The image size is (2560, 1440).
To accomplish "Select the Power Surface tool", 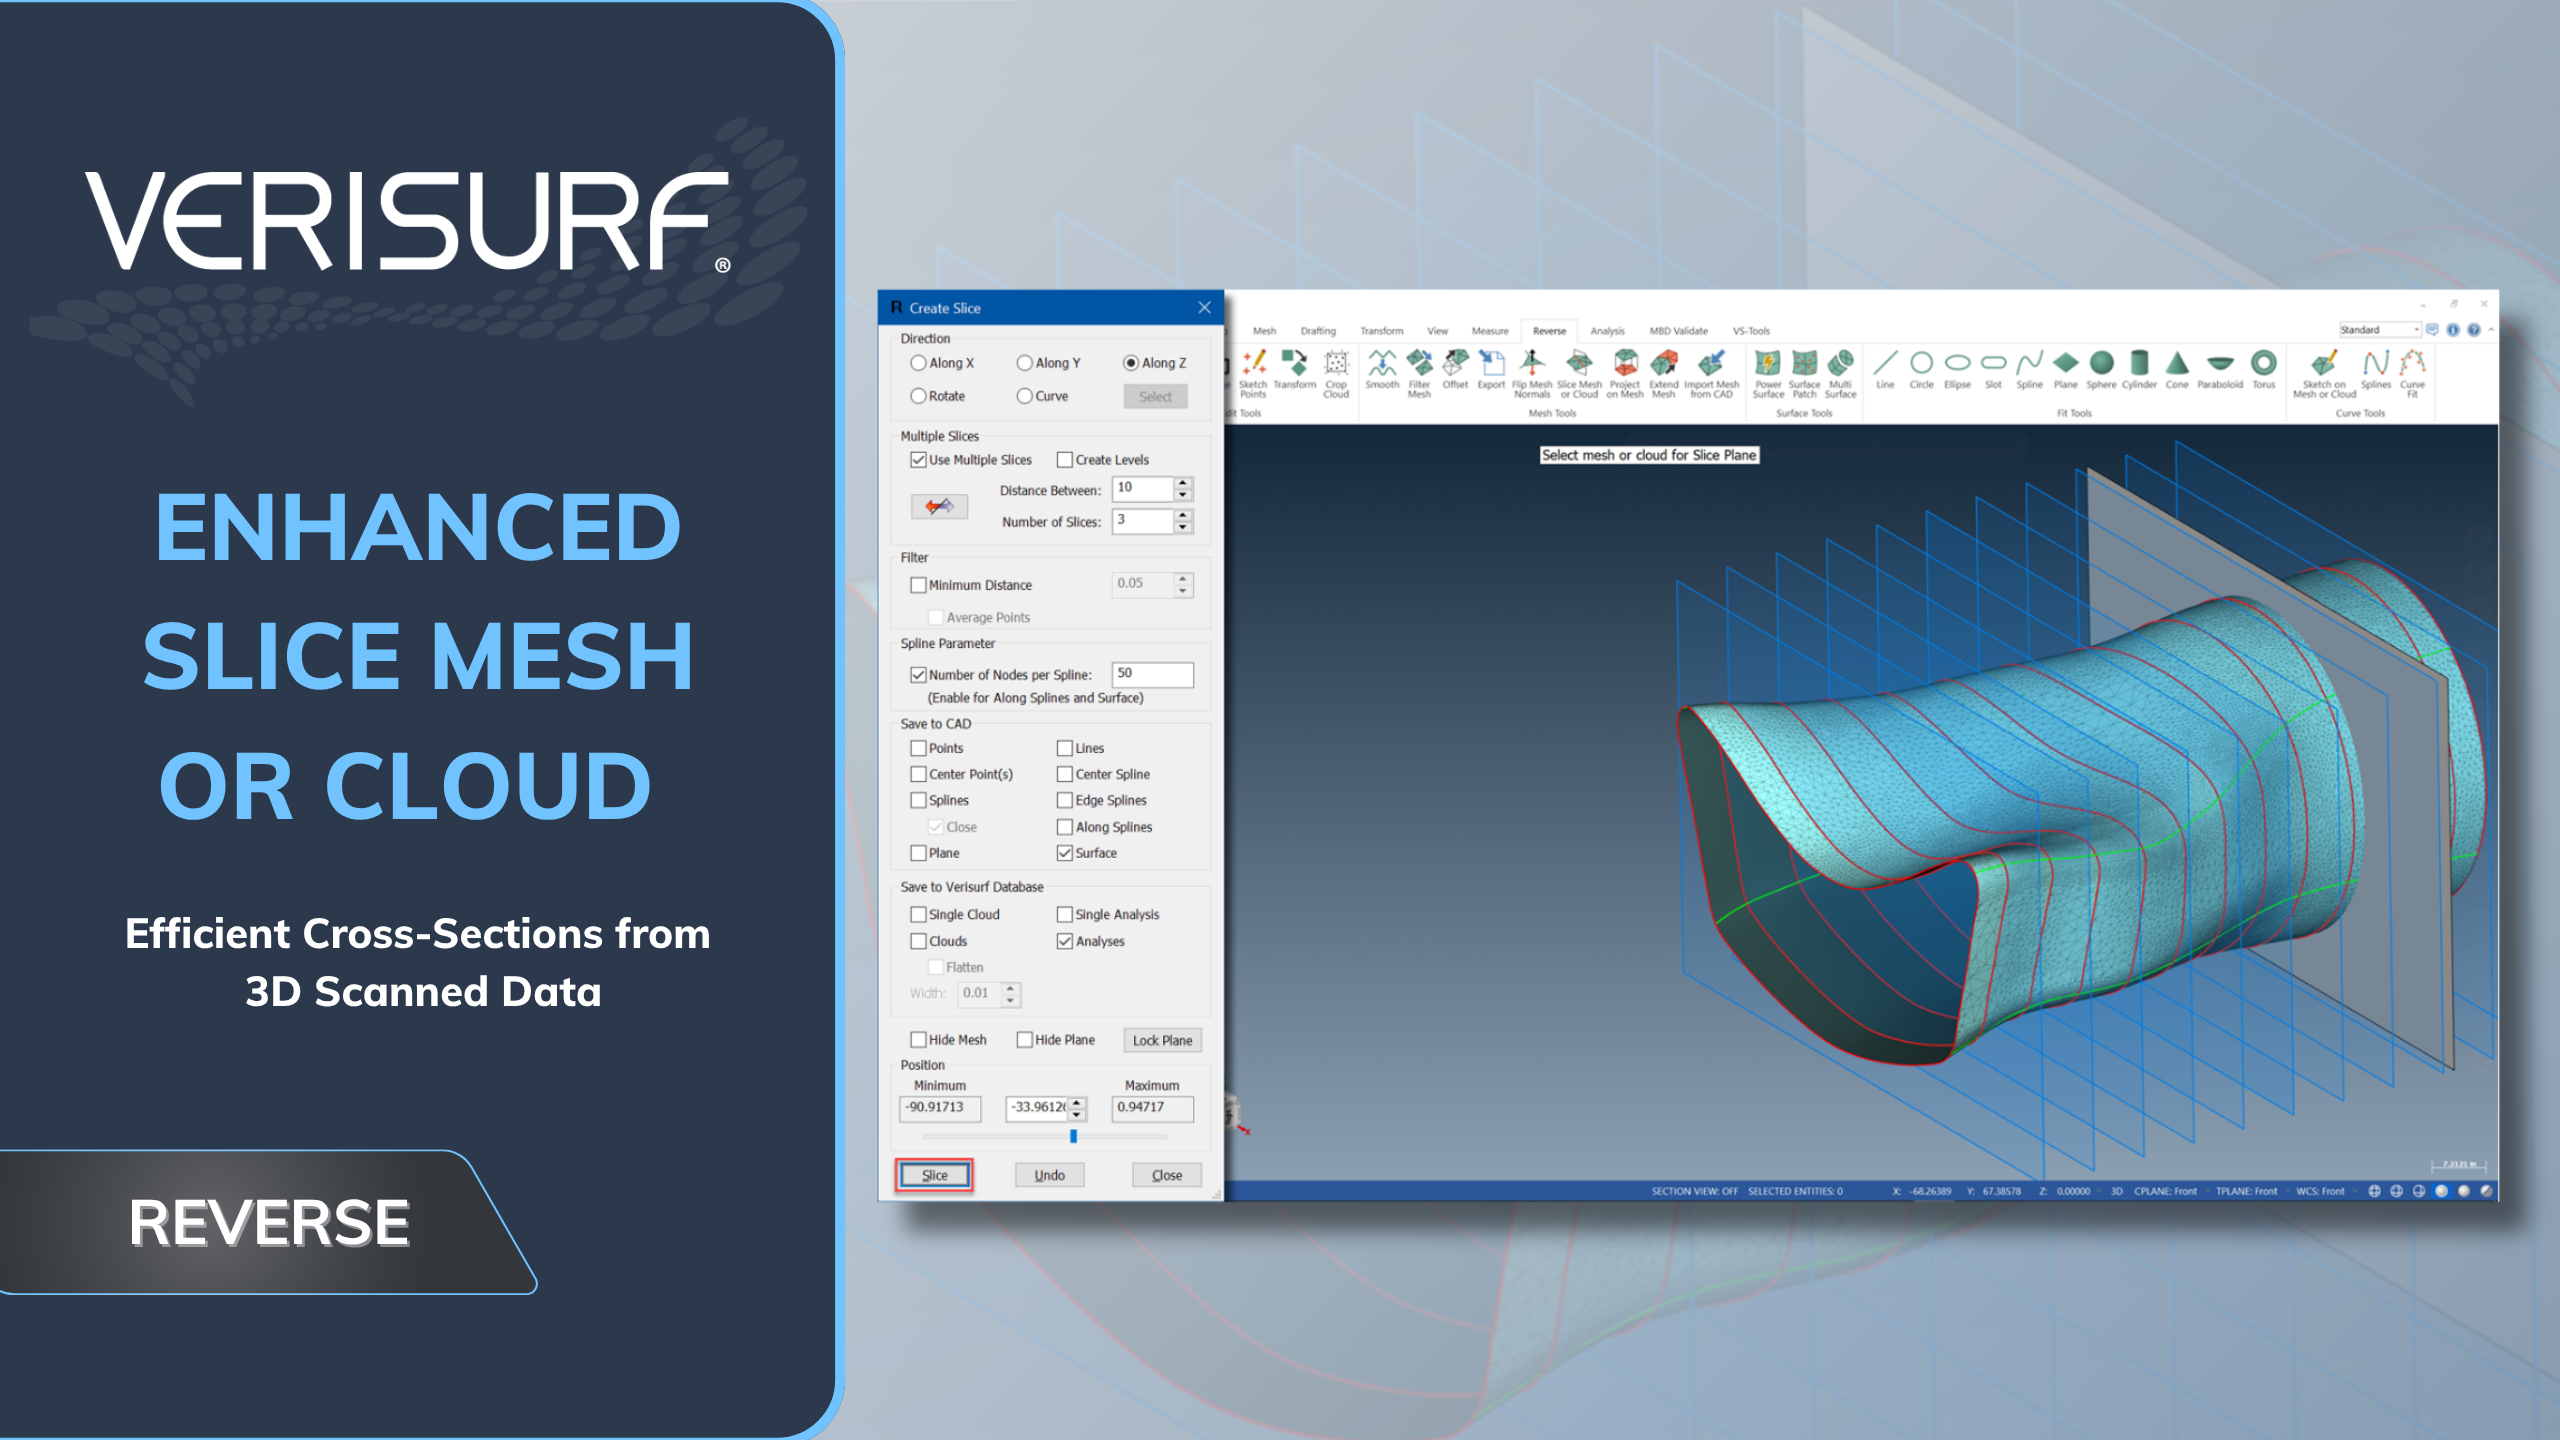I will click(x=1768, y=373).
